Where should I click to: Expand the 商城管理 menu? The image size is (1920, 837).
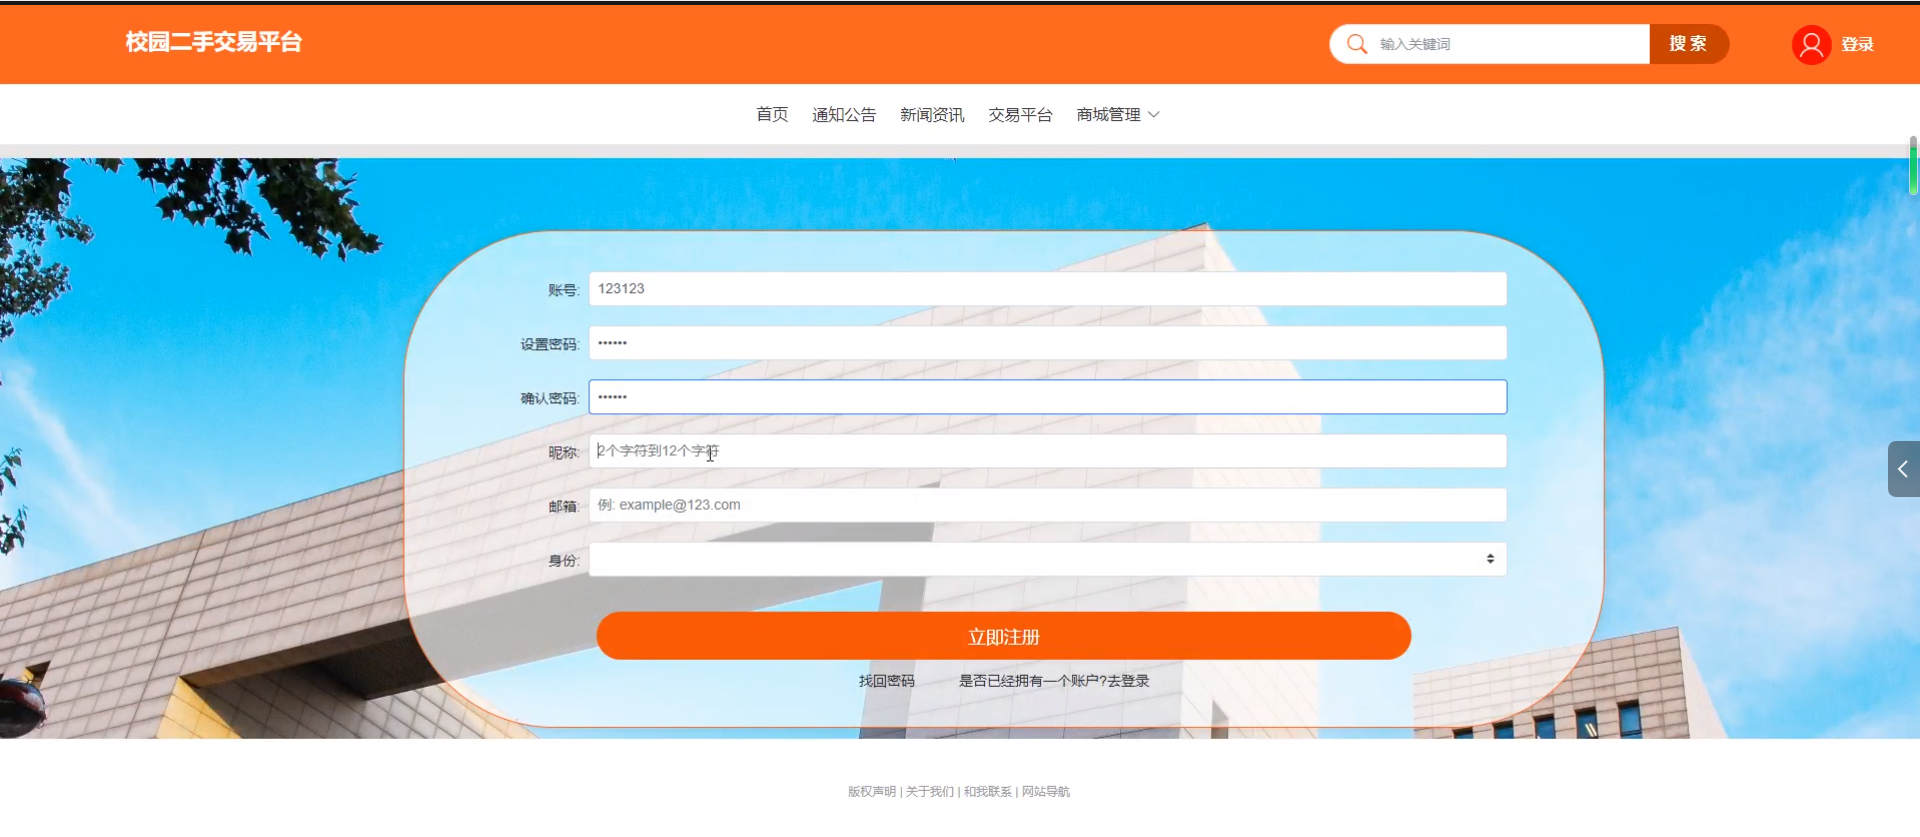tap(1117, 115)
